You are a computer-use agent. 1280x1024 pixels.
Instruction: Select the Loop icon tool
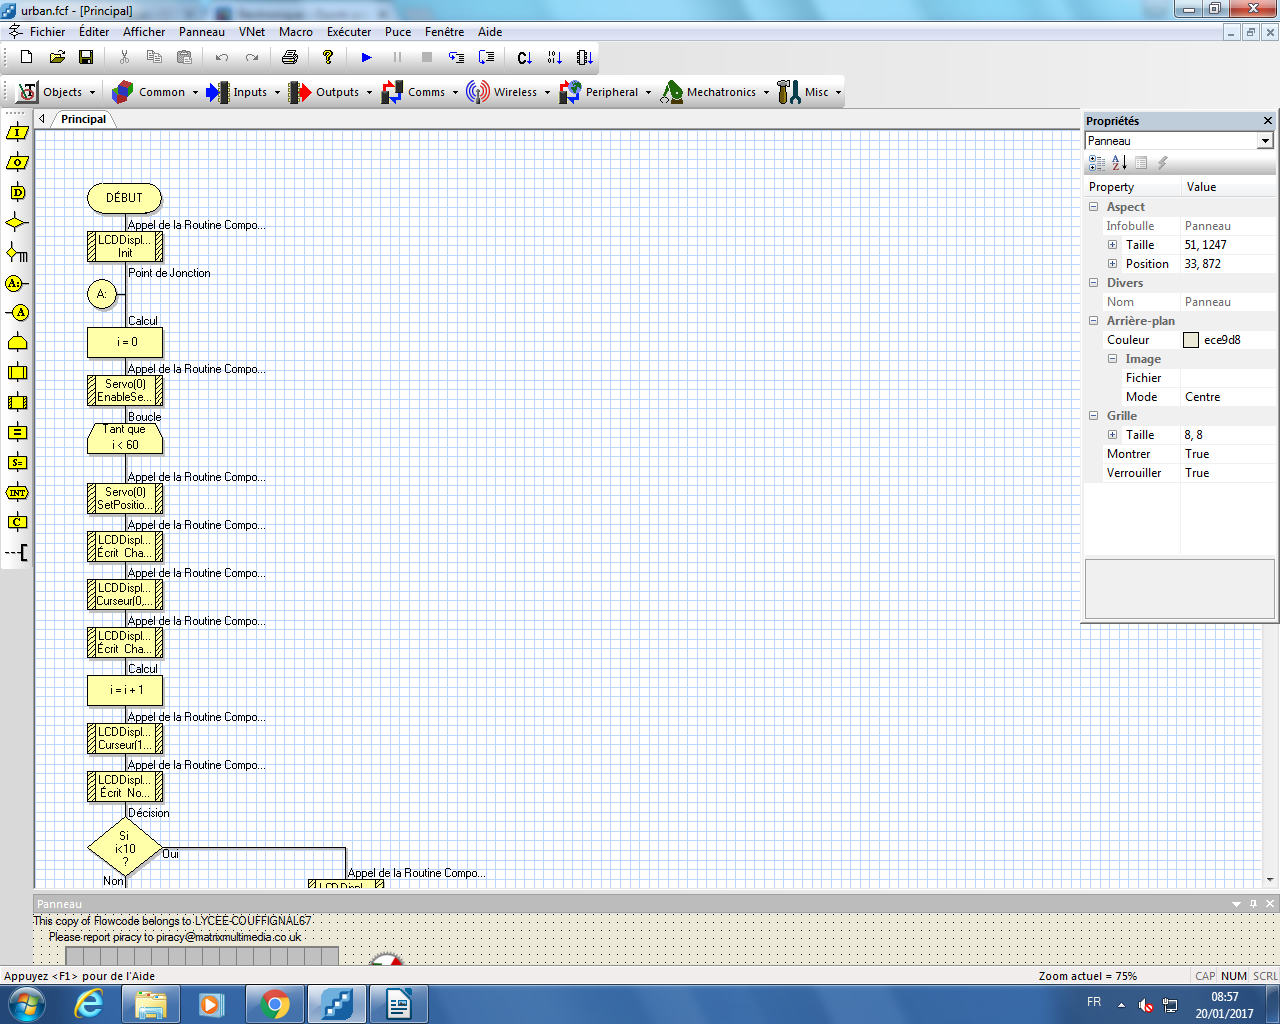pyautogui.click(x=17, y=343)
